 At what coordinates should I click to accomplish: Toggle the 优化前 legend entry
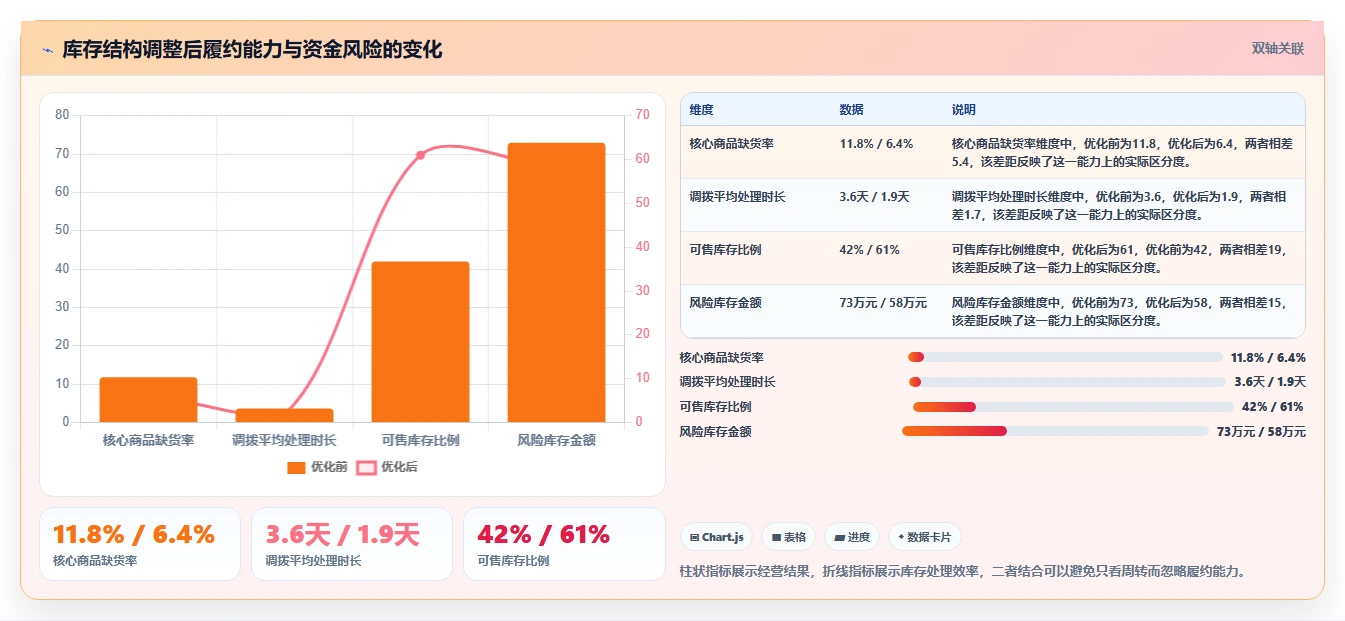(317, 467)
